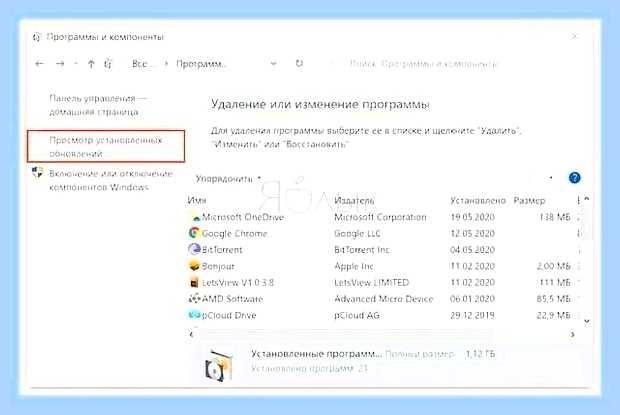620x415 pixels.
Task: Click install date 12.05.2020
Action: (x=473, y=234)
